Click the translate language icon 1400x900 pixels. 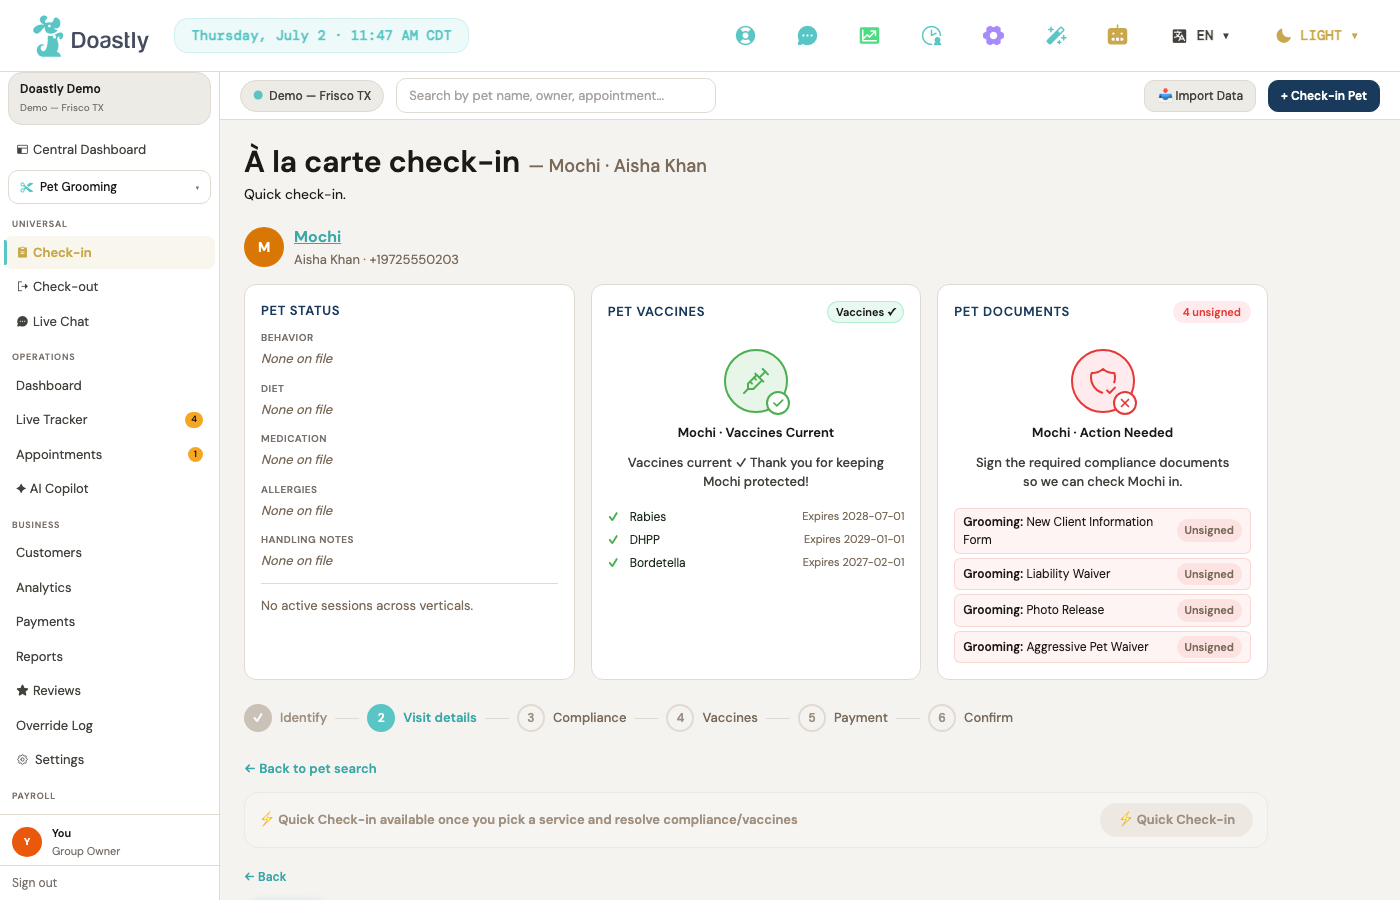point(1179,36)
